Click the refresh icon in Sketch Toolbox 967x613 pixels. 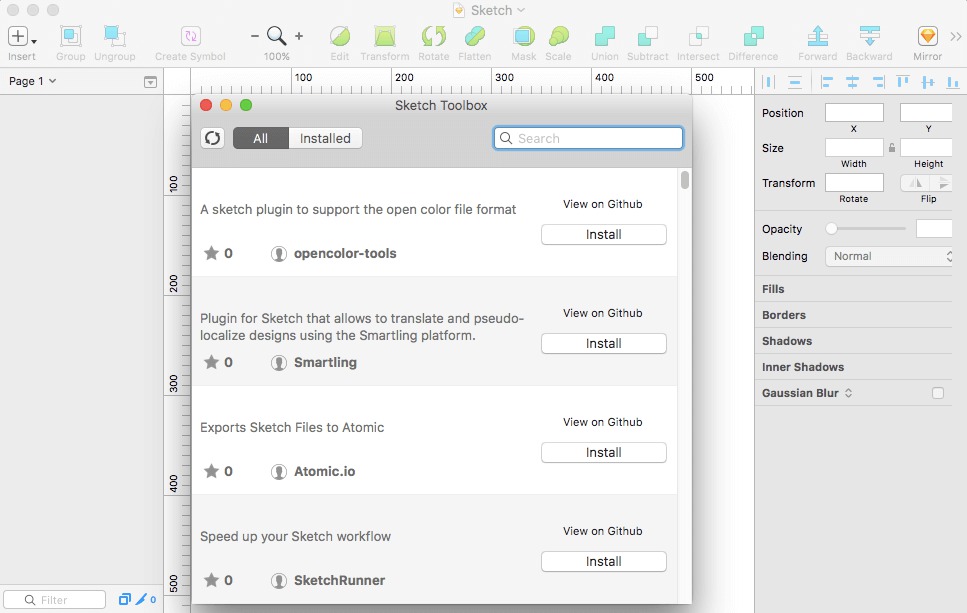tap(211, 138)
